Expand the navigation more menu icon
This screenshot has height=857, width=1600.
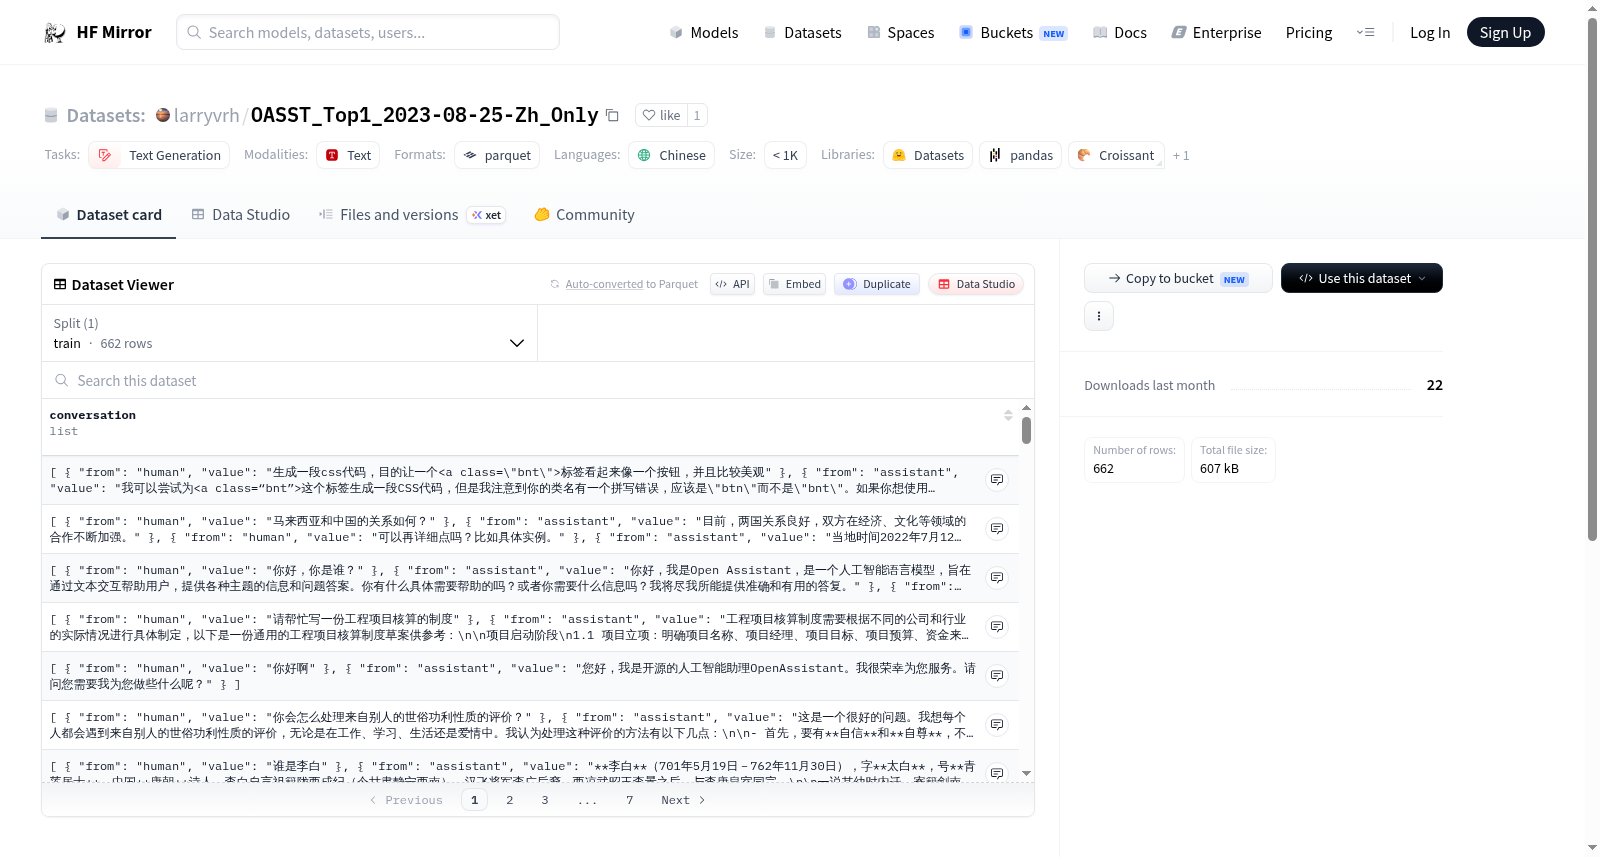(1365, 32)
